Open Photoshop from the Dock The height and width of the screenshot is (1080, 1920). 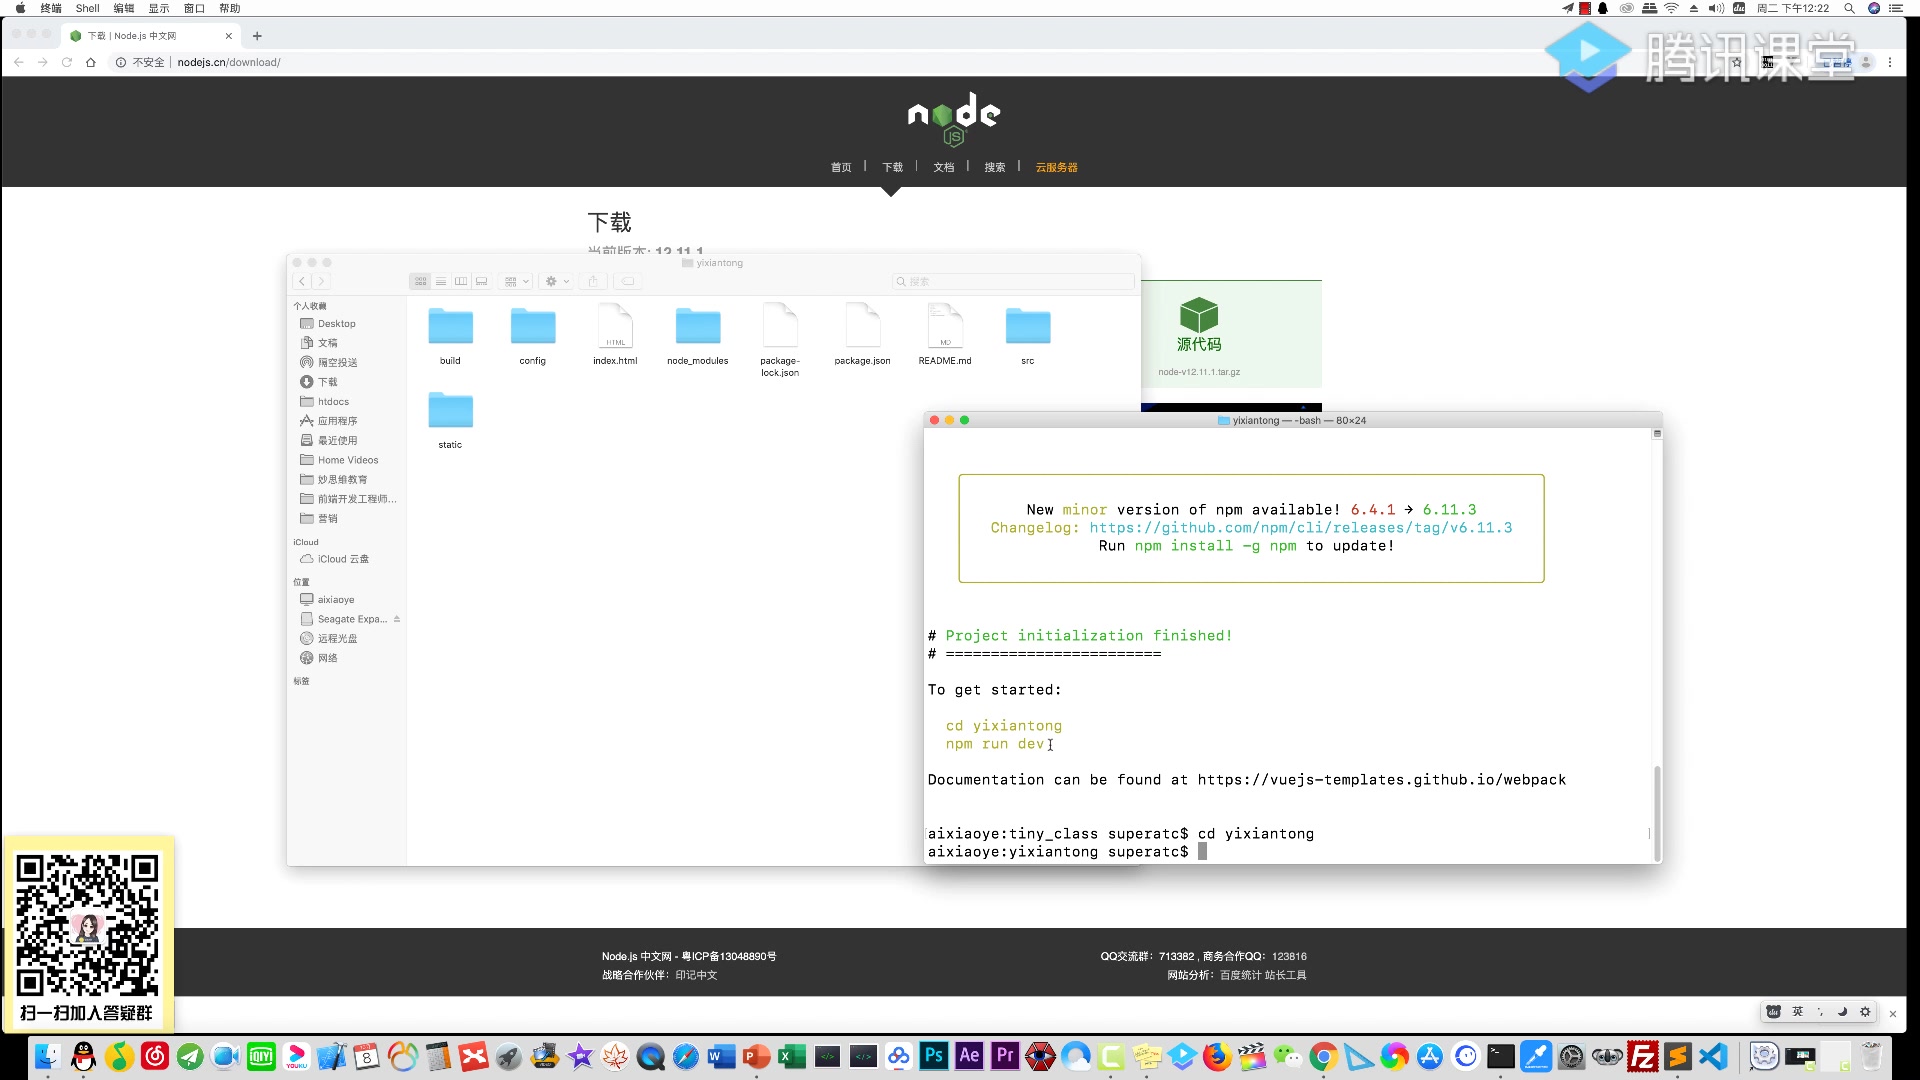933,1056
